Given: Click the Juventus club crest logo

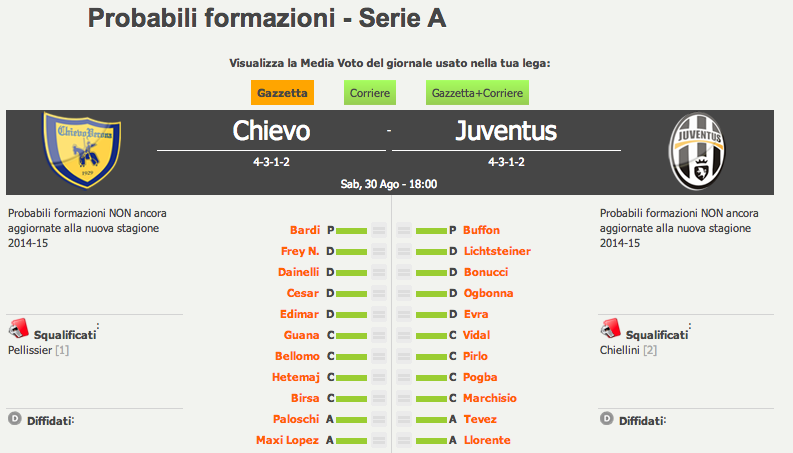Looking at the screenshot, I should pos(697,152).
